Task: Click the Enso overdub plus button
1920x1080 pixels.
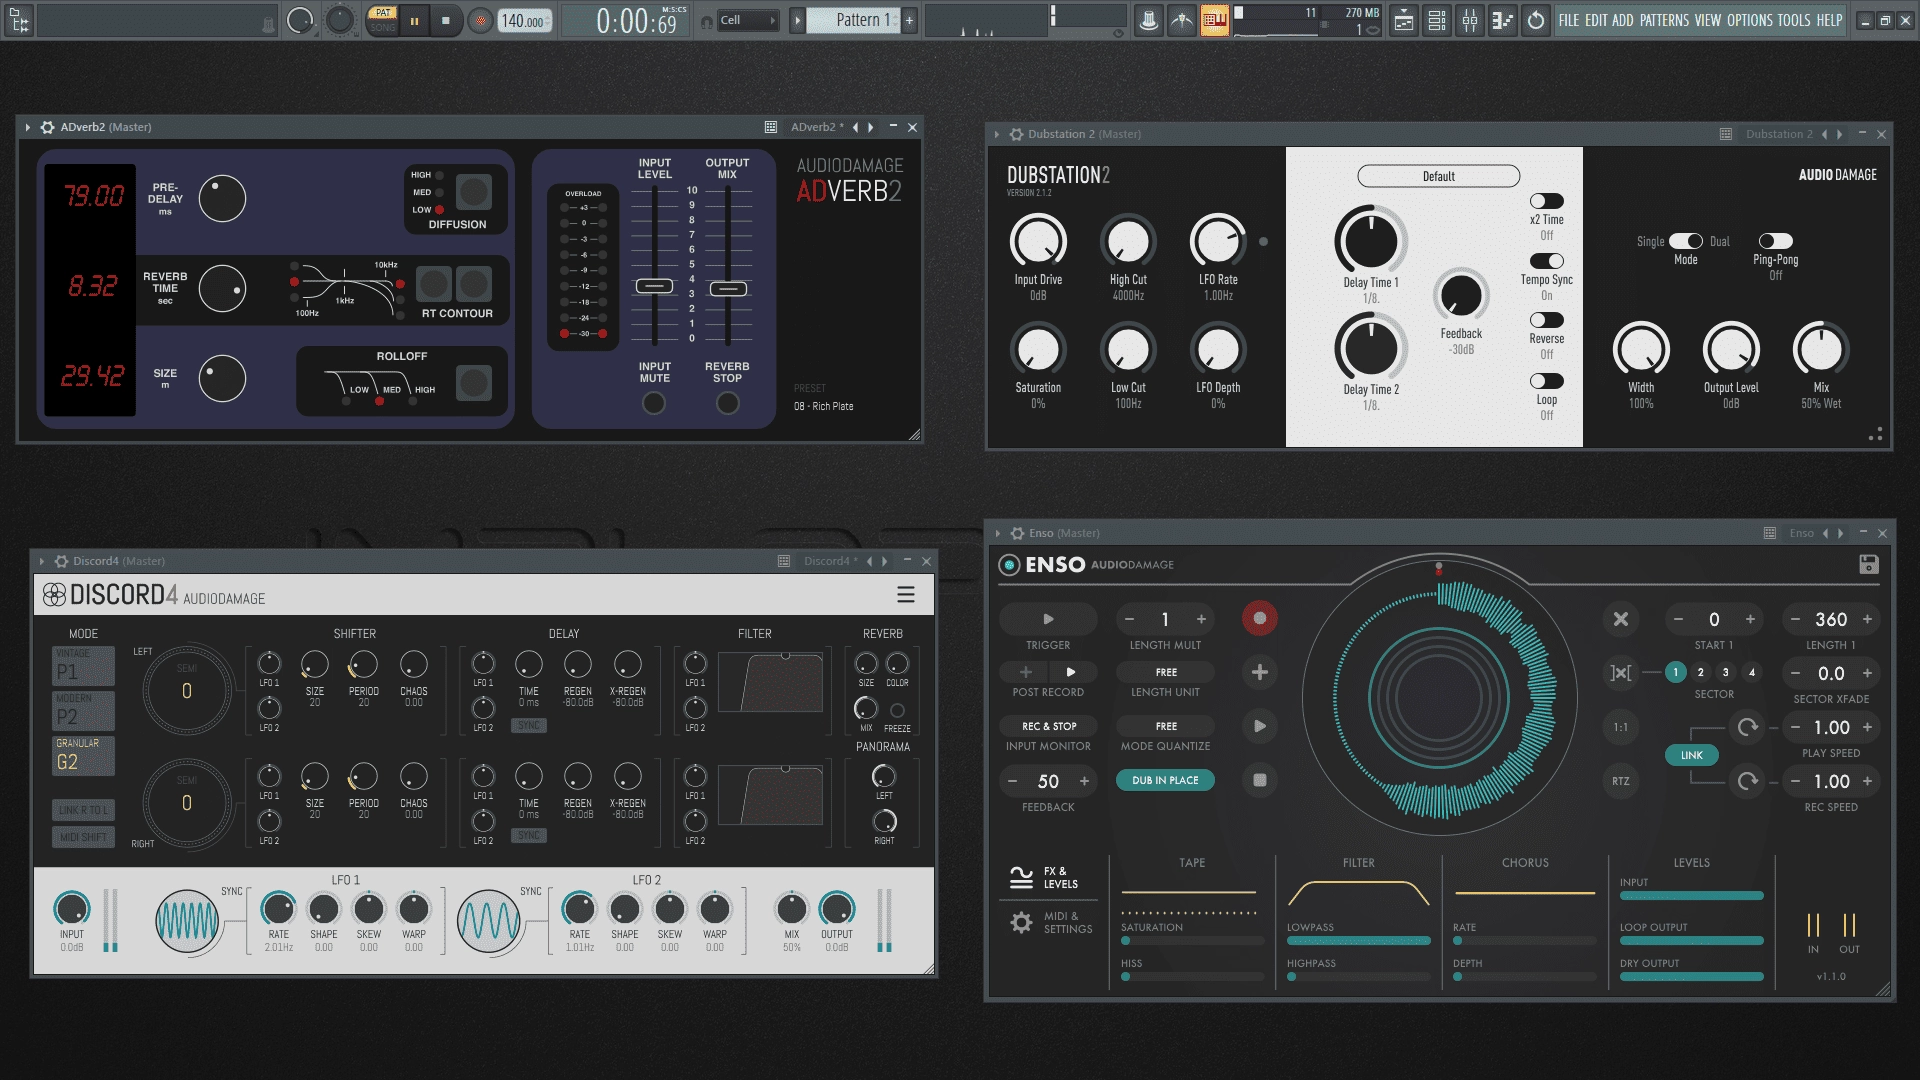Action: 1260,672
